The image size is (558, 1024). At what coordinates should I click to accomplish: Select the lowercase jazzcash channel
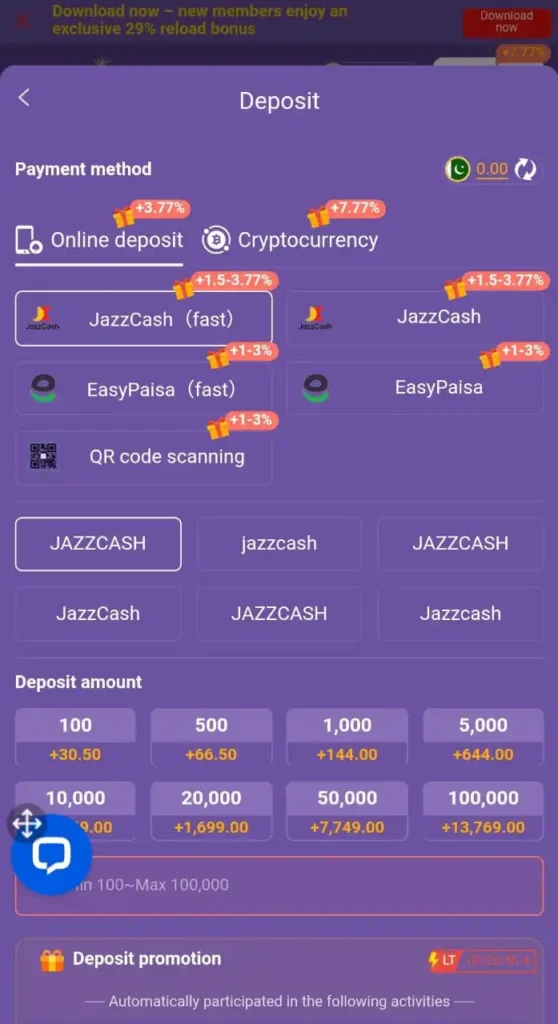pos(279,543)
